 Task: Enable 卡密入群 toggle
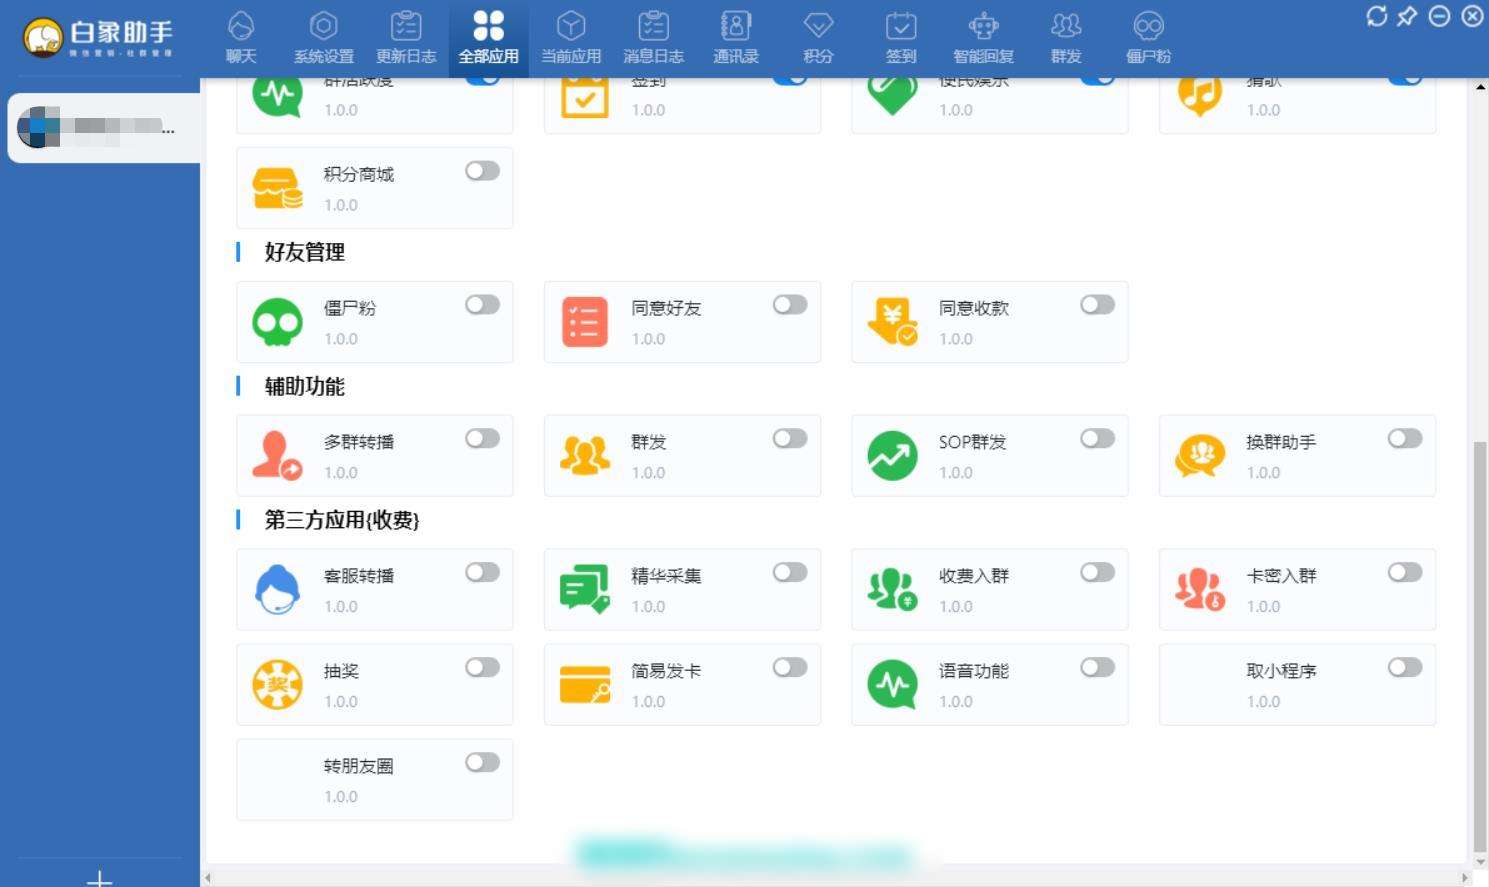(x=1405, y=573)
